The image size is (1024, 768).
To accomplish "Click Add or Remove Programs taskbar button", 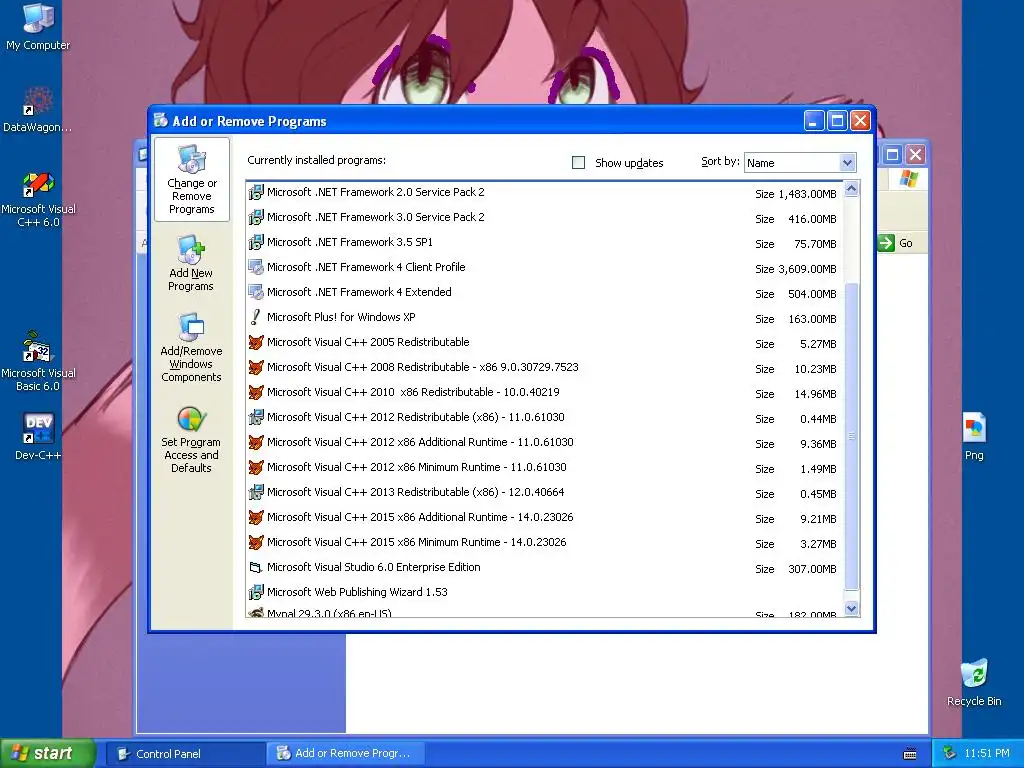I will [346, 754].
